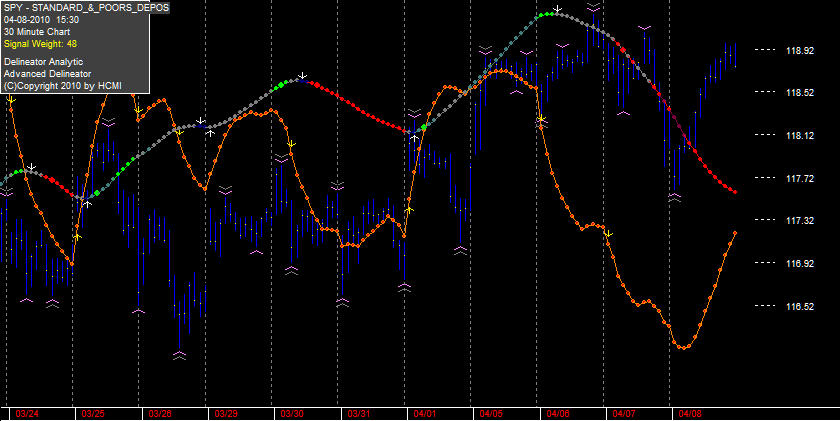Viewport: 840px width, 421px height.
Task: Click the Signal Weight: 48 text
Action: 40,44
